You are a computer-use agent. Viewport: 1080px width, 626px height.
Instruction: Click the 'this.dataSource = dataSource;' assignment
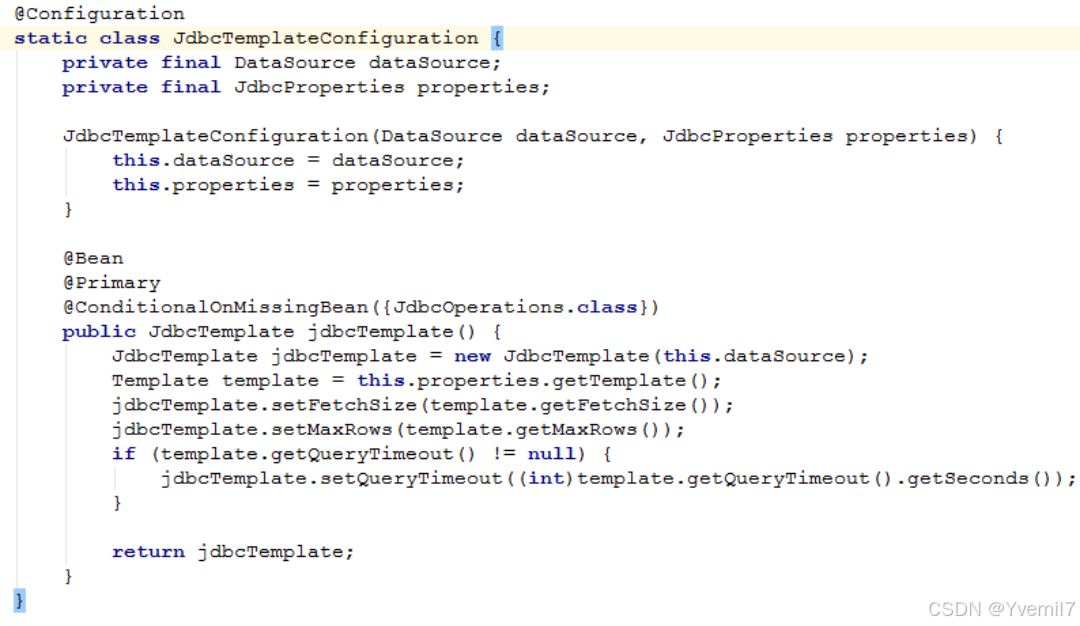point(288,160)
